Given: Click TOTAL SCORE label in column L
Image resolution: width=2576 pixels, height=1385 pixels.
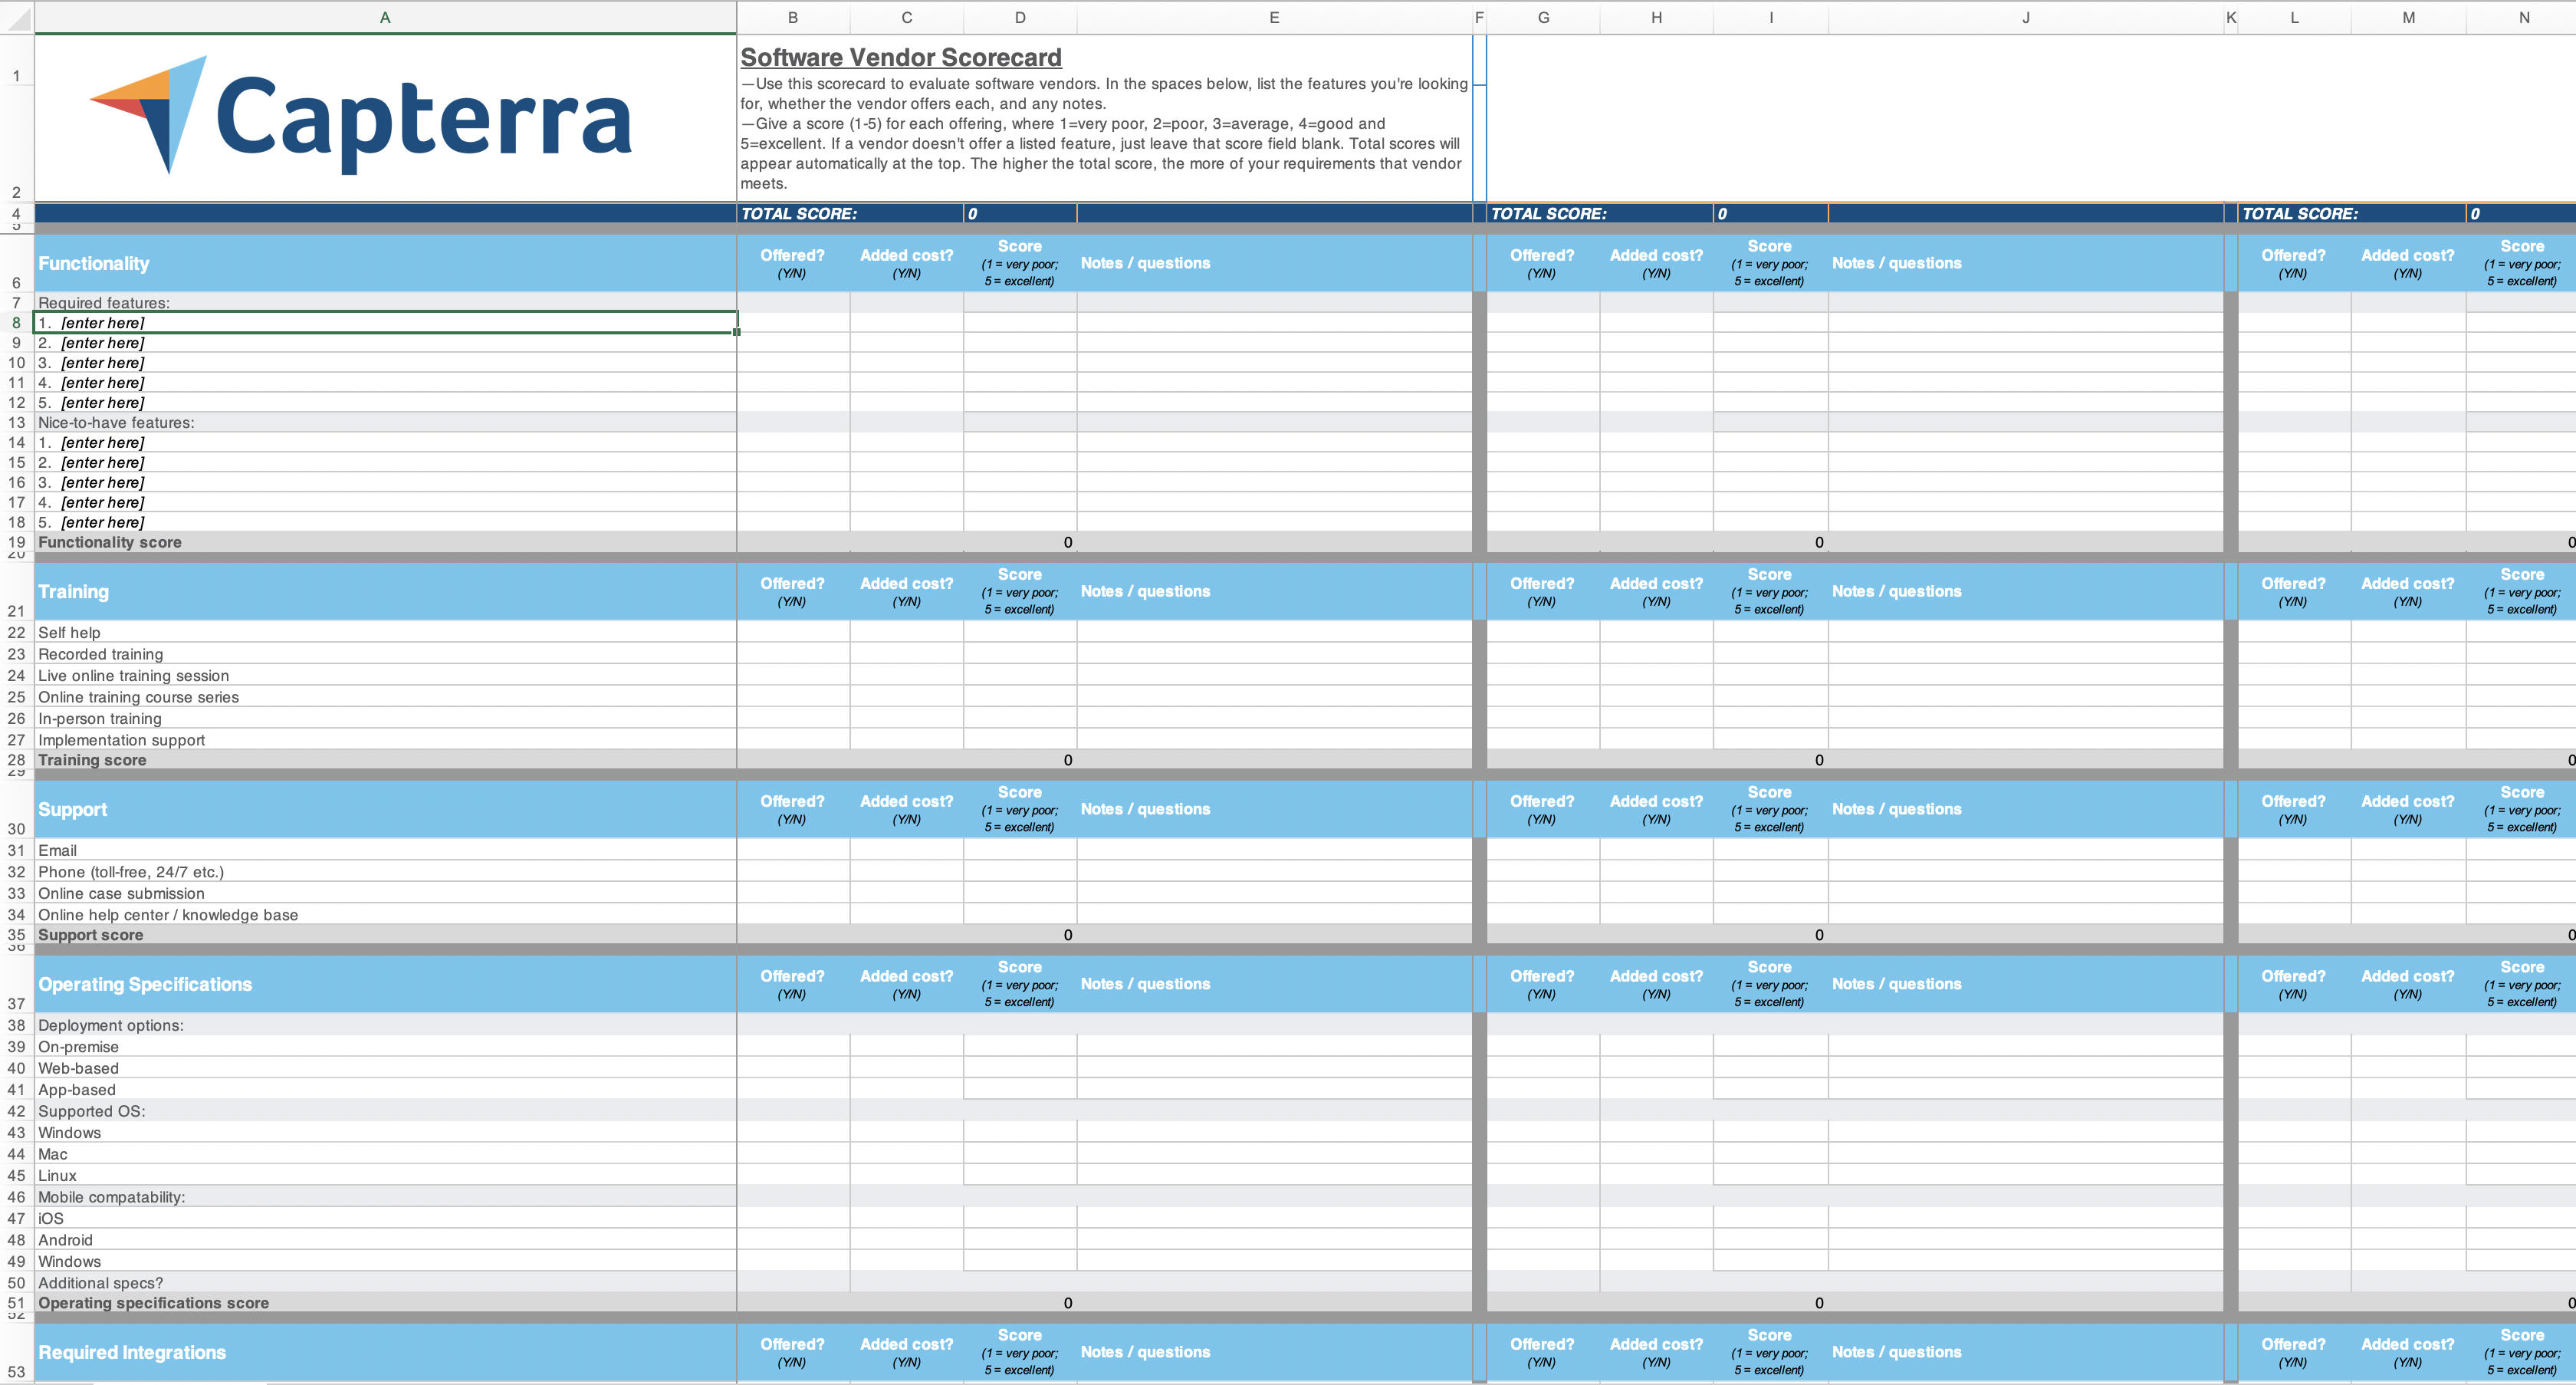Looking at the screenshot, I should (2300, 213).
